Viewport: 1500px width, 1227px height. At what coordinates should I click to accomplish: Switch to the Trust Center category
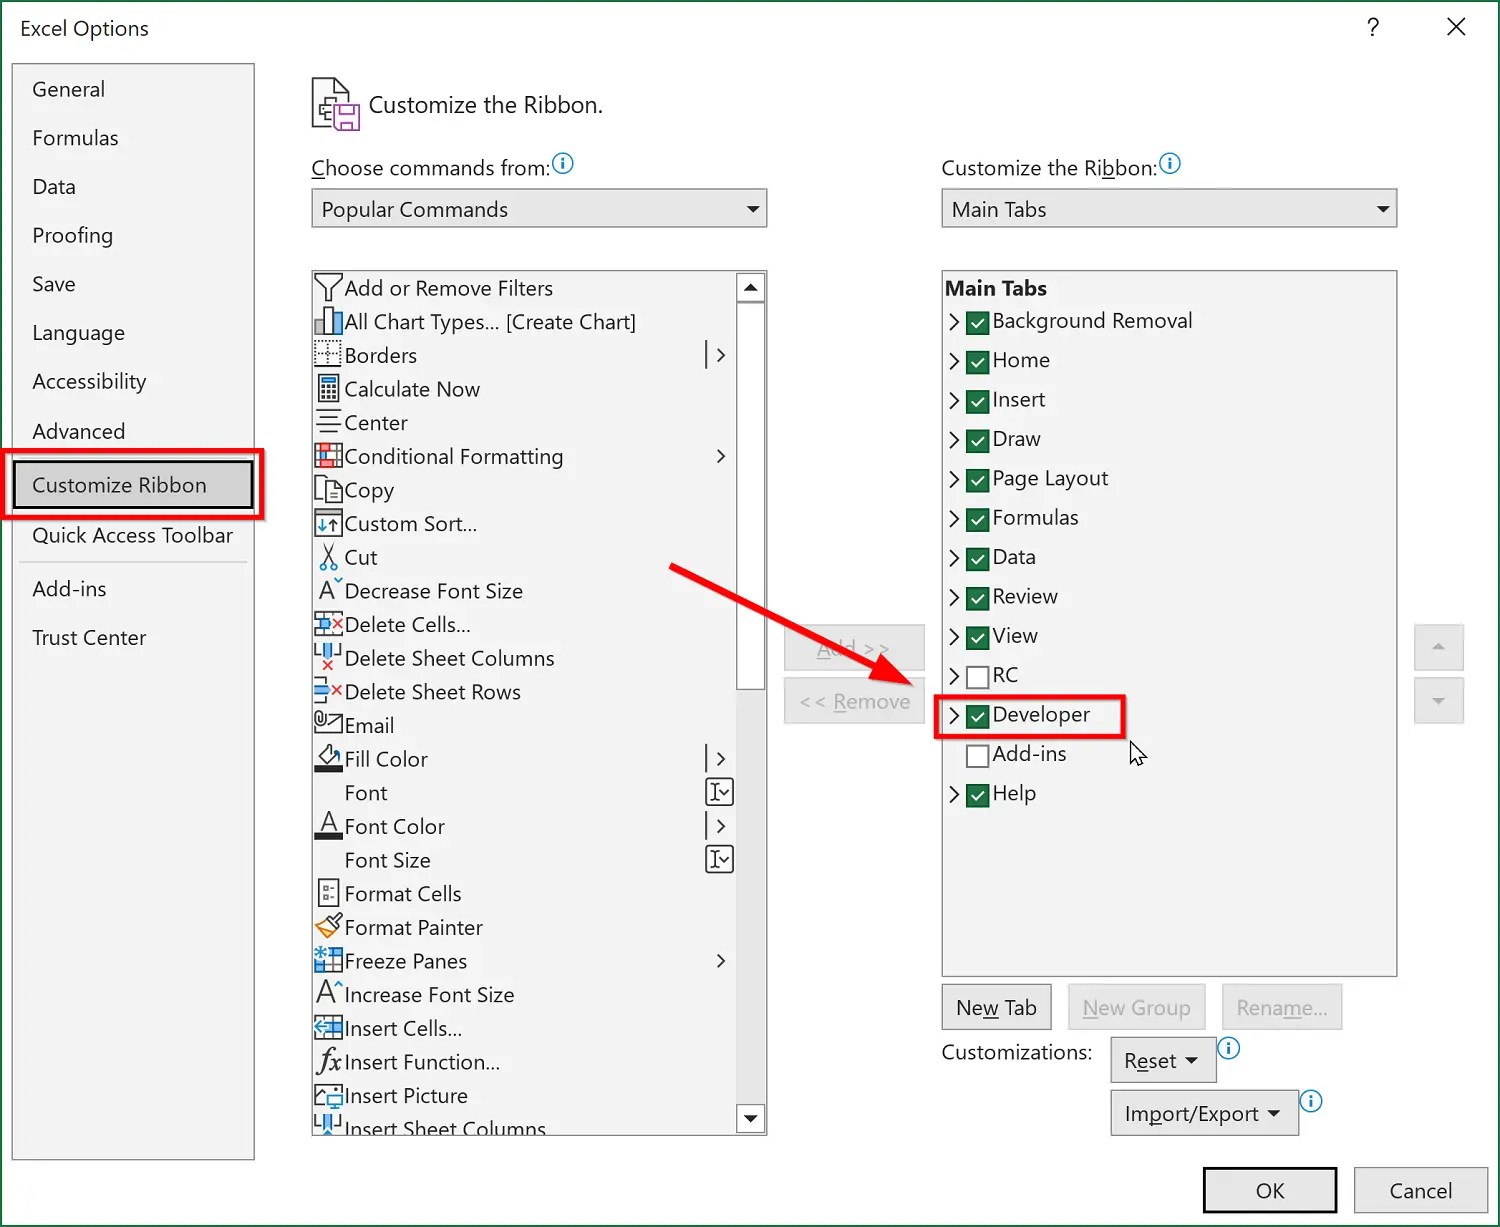[89, 637]
